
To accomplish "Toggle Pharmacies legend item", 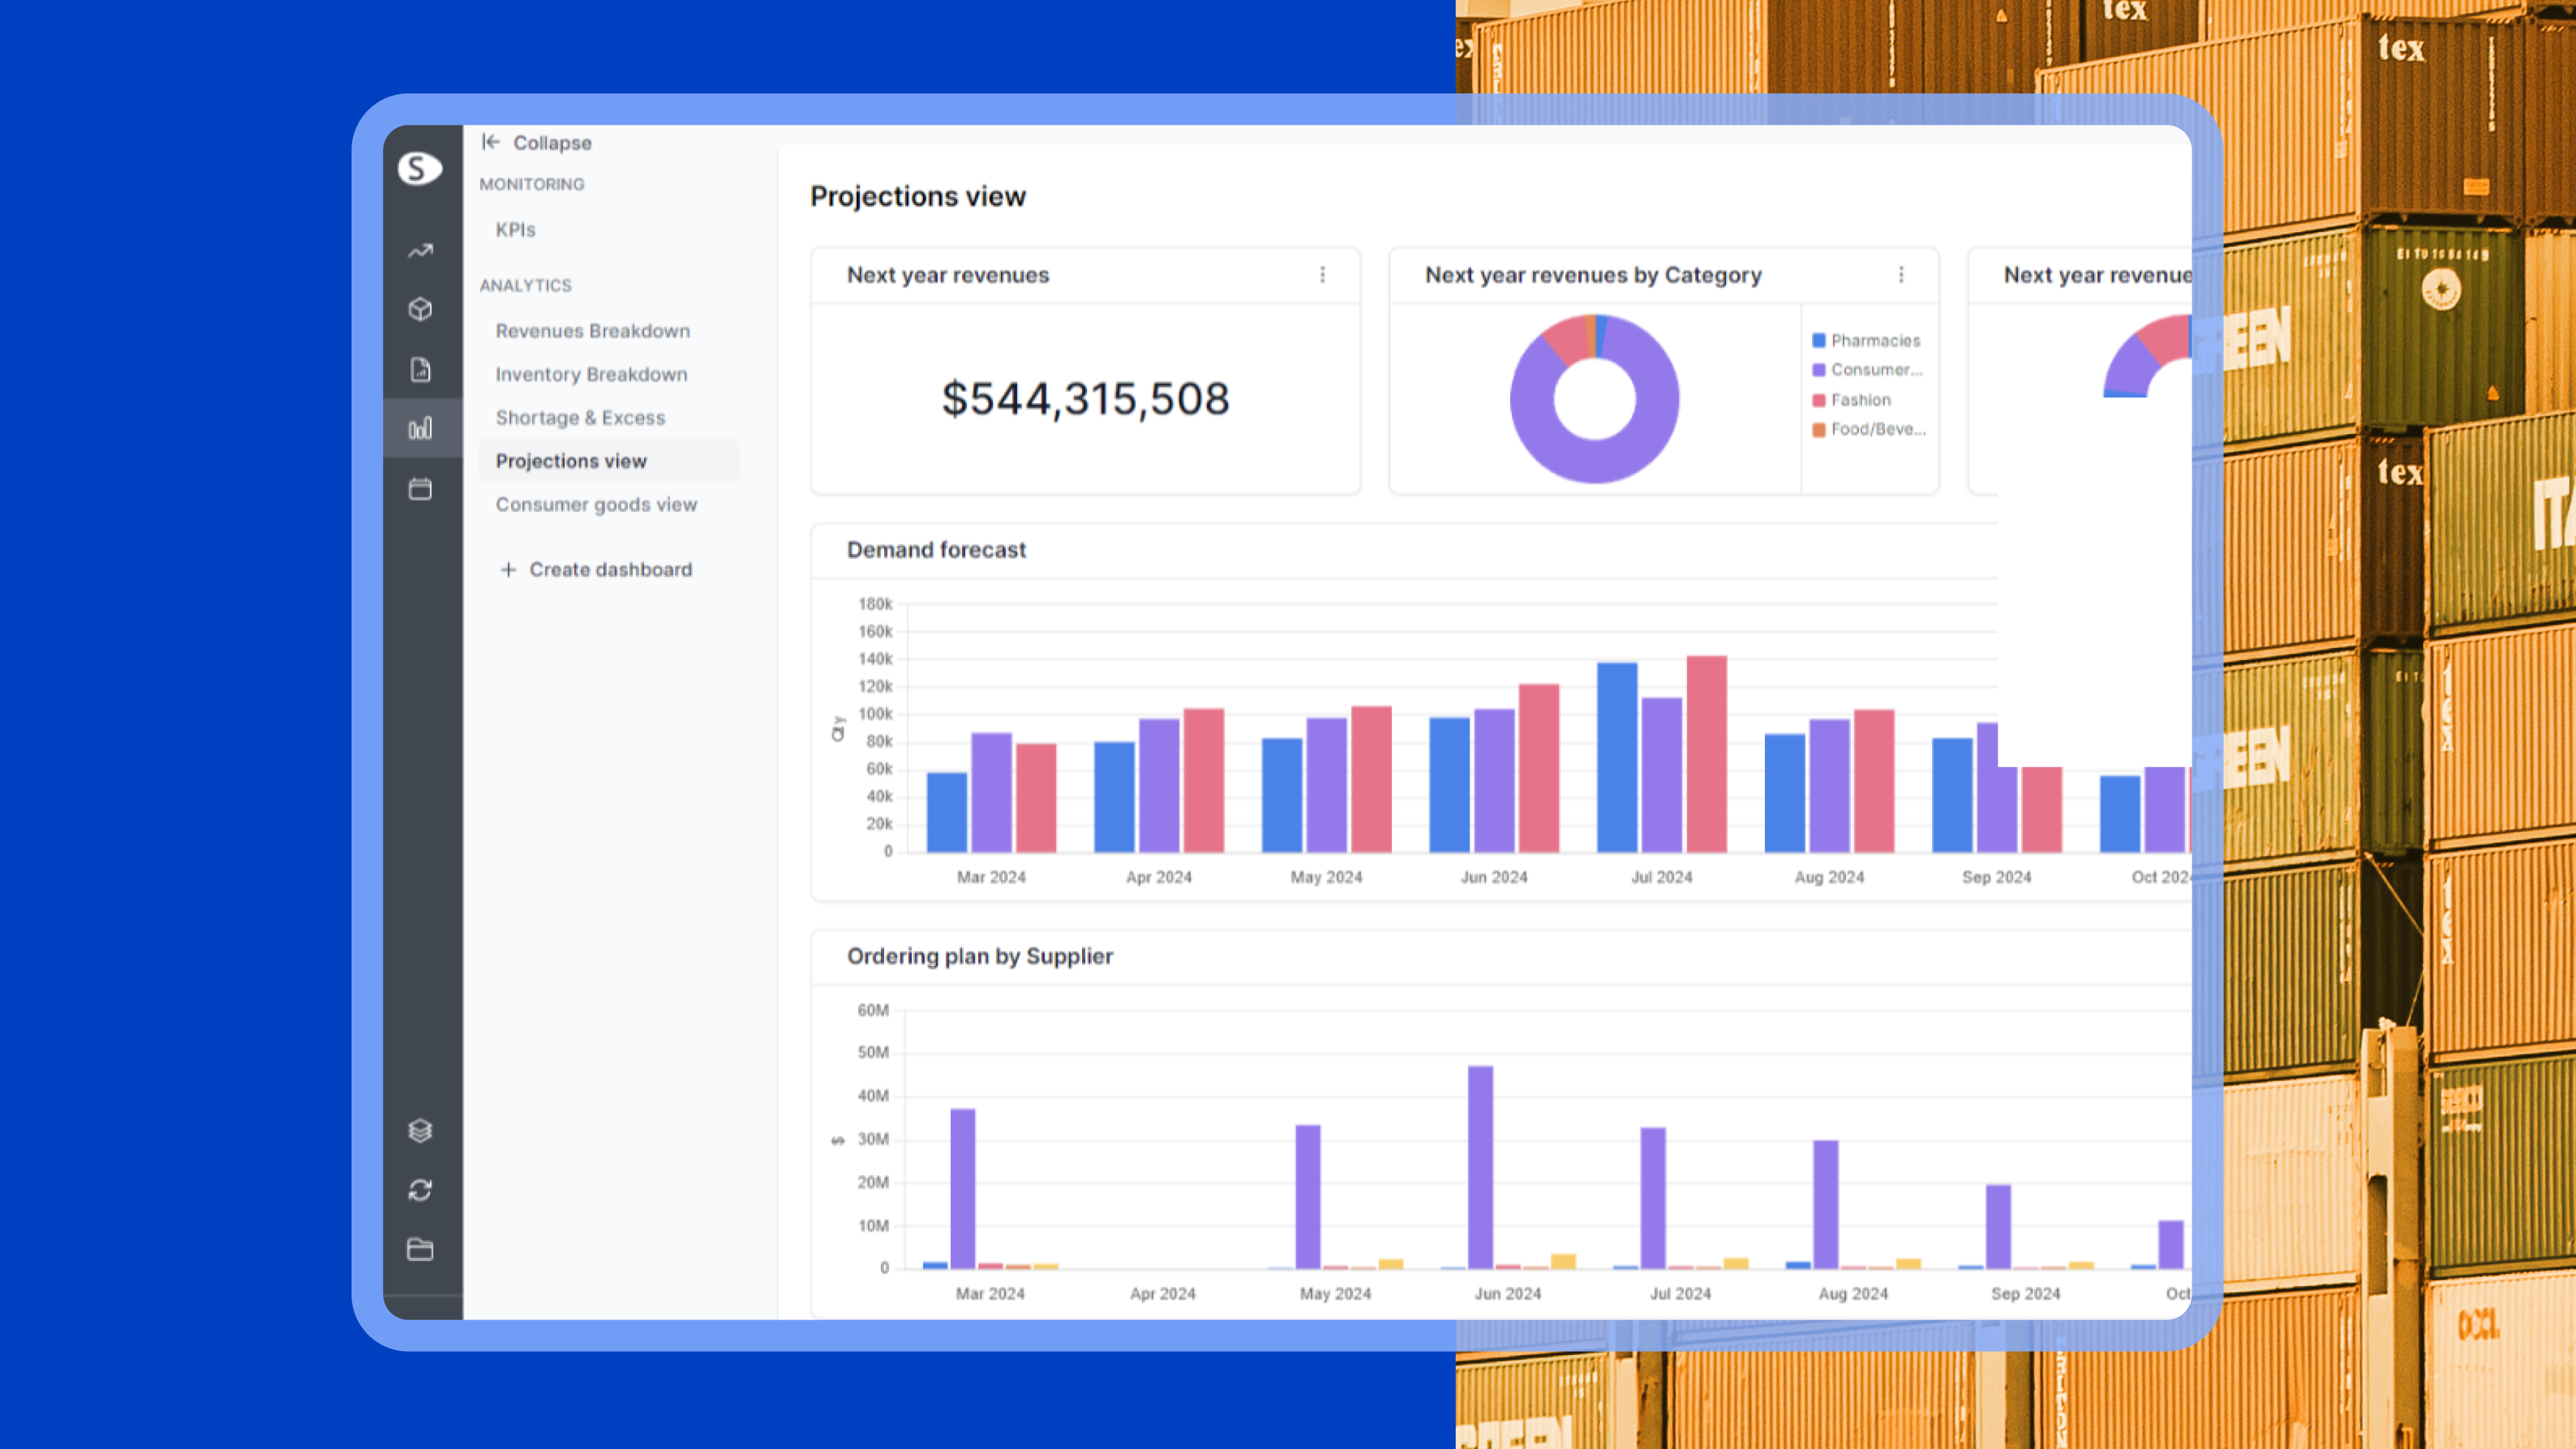I will click(1866, 340).
